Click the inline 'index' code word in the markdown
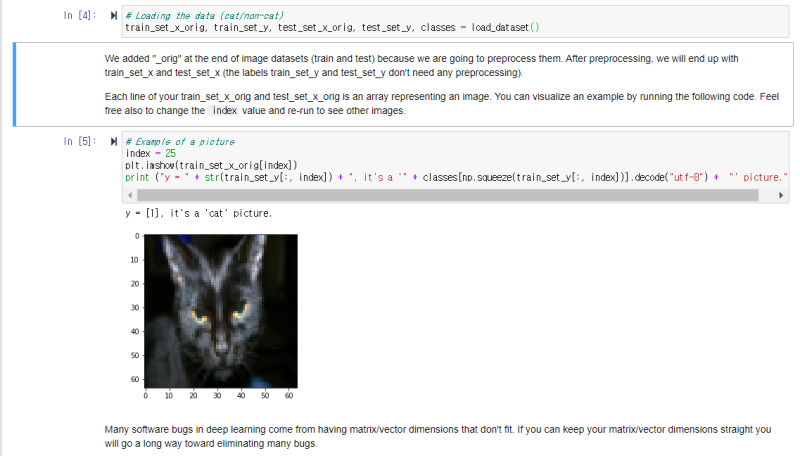 pos(224,110)
